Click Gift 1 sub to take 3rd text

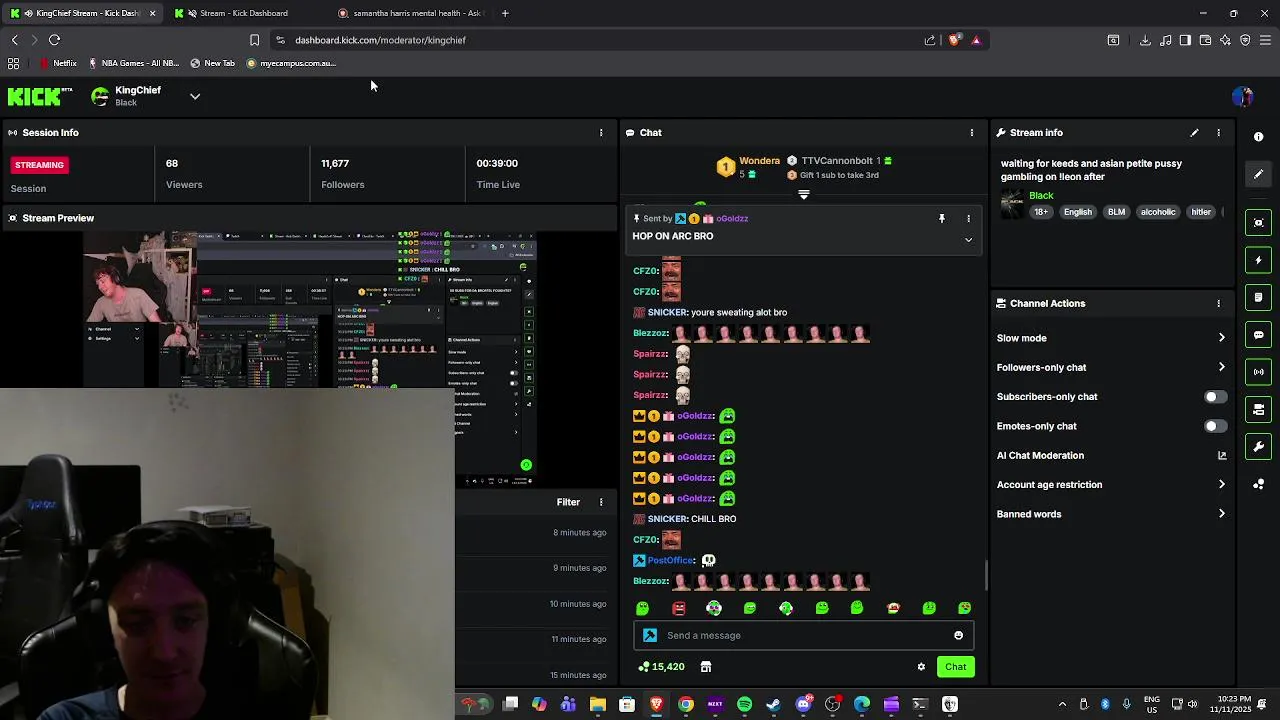[x=839, y=175]
